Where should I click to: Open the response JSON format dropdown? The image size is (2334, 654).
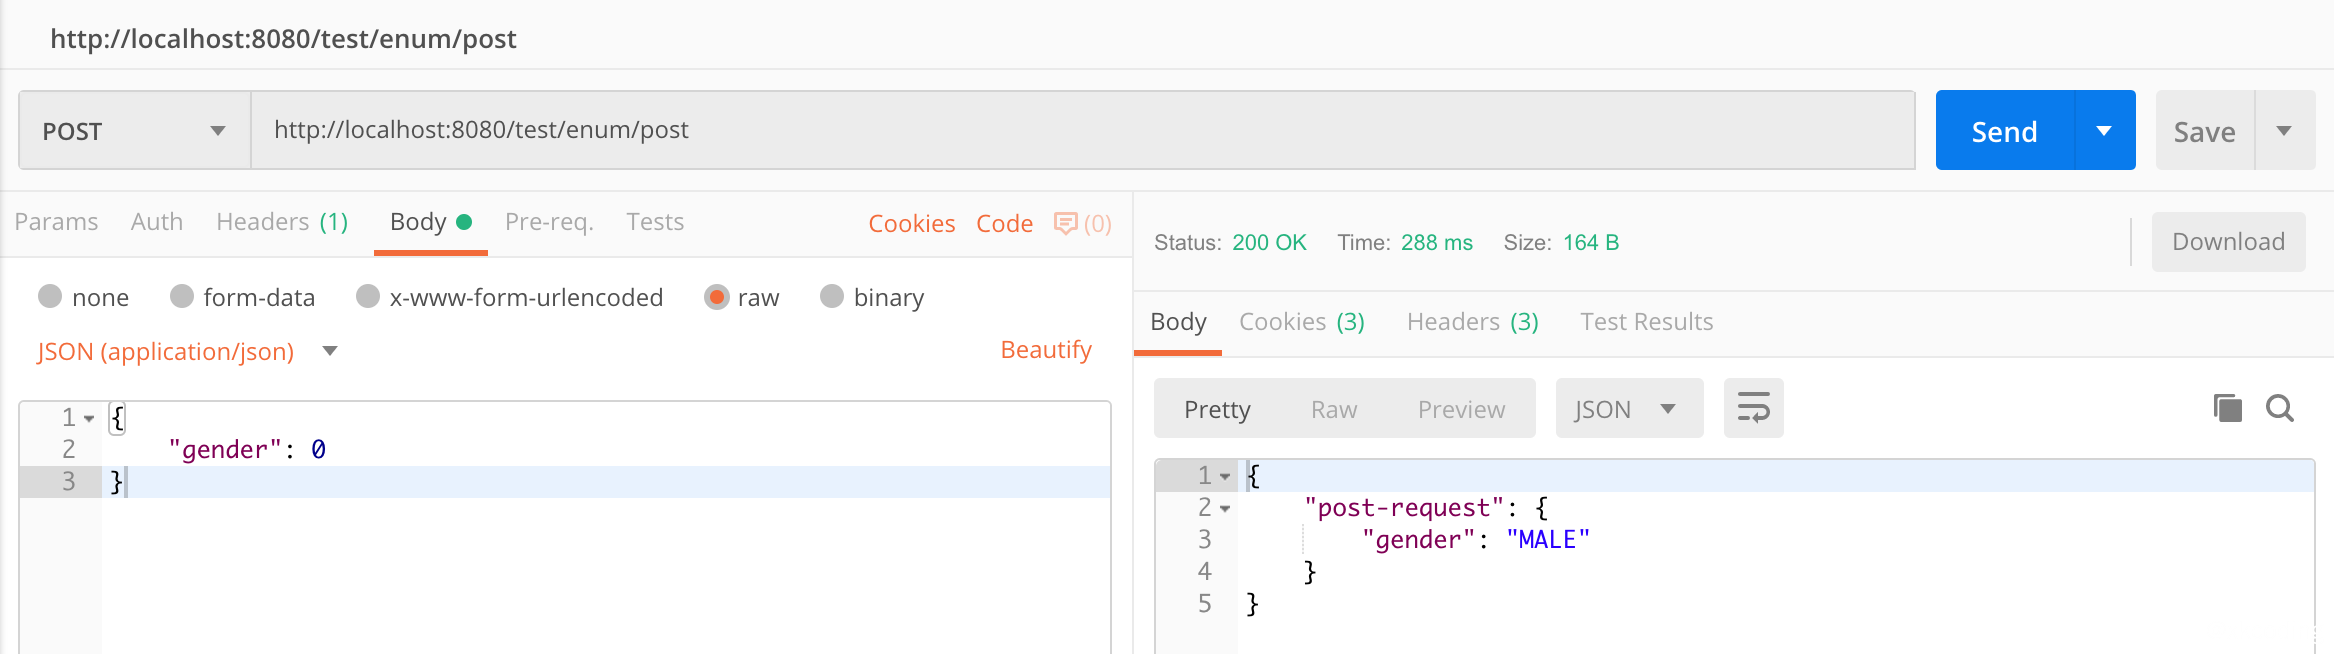tap(1628, 409)
